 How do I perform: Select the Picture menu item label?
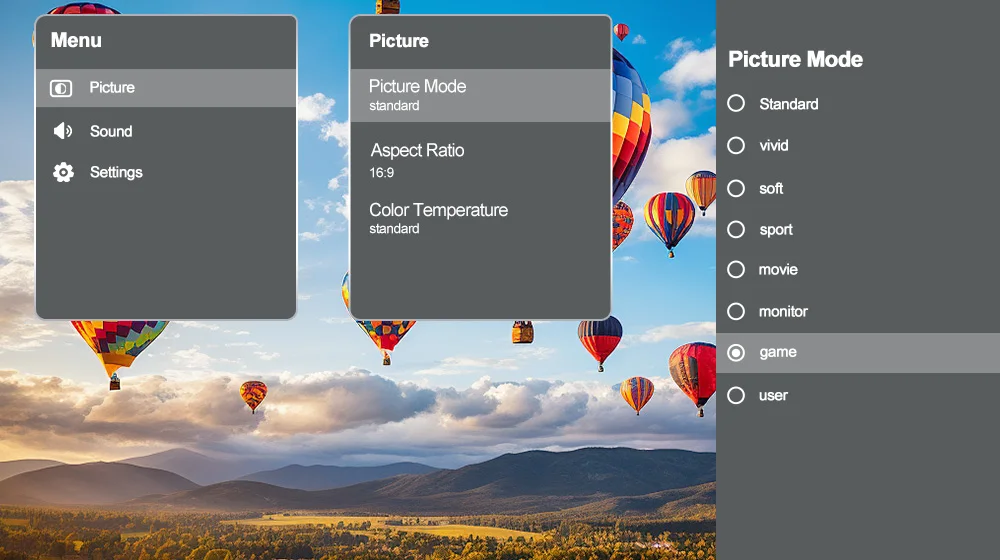tap(112, 88)
